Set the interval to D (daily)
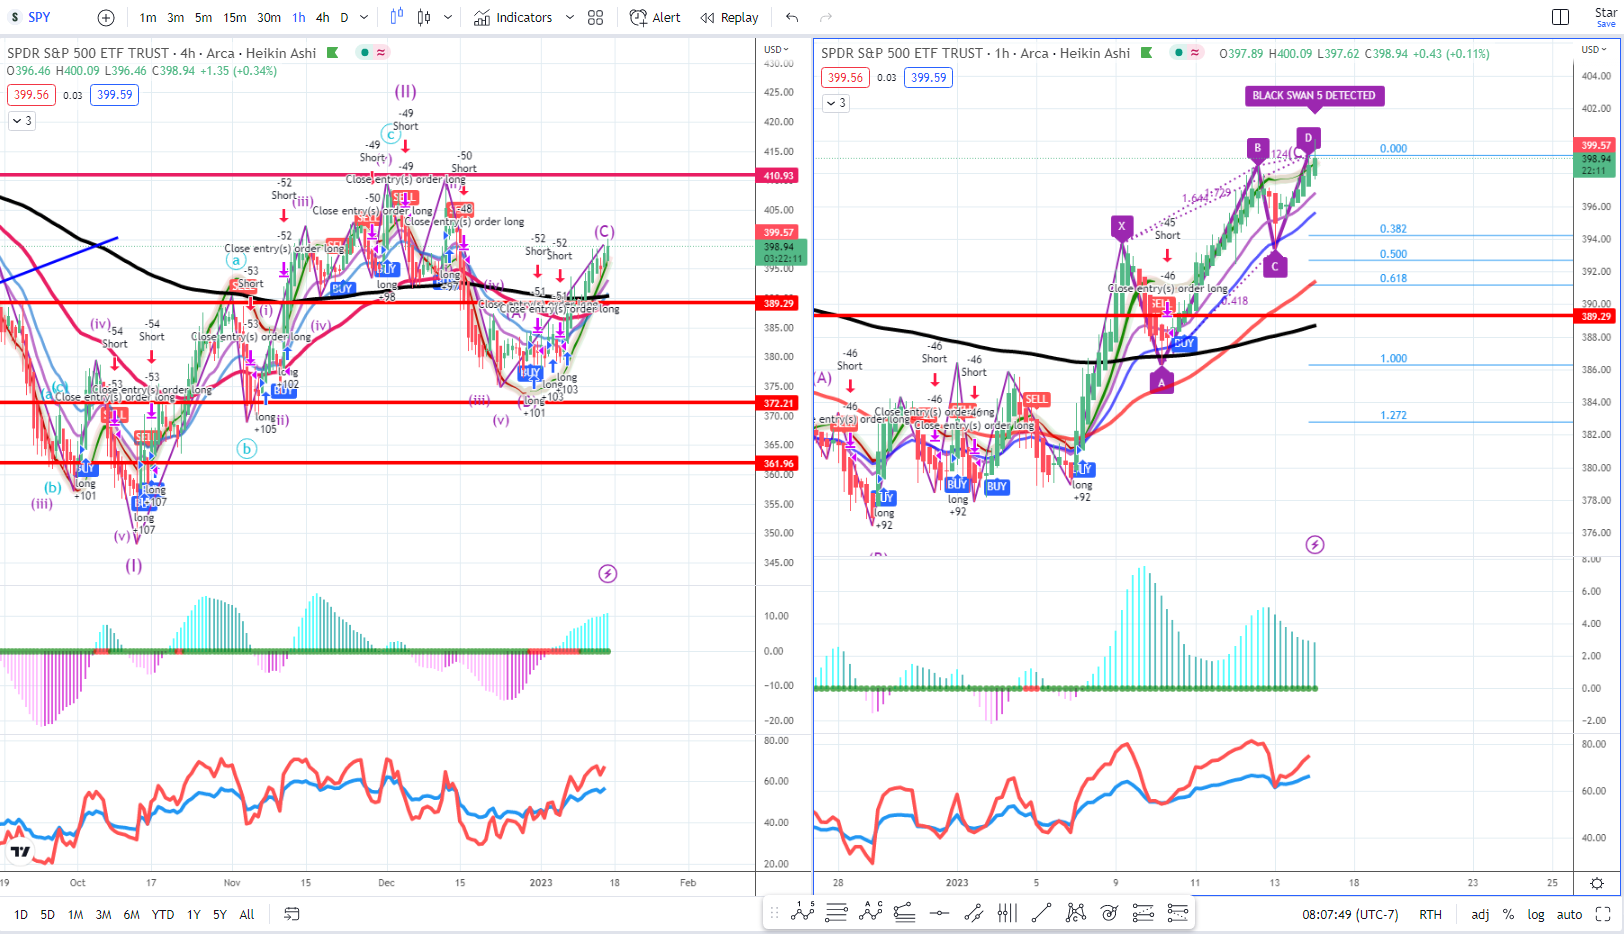The image size is (1624, 934). pyautogui.click(x=344, y=17)
